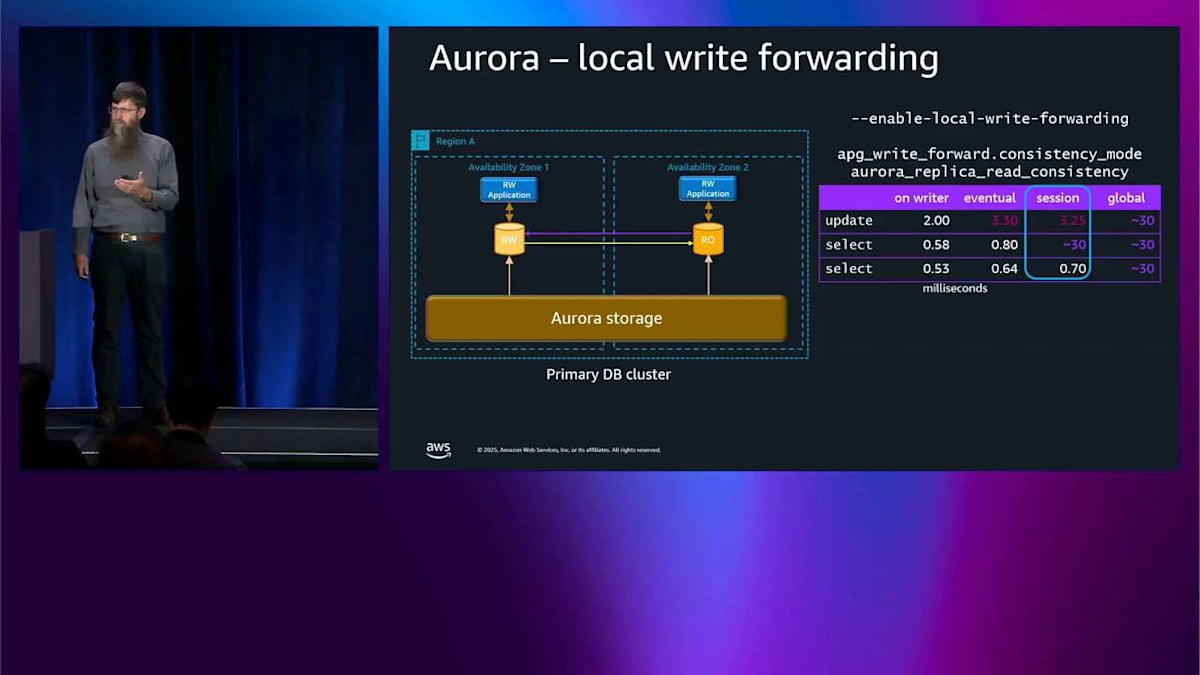Image resolution: width=1200 pixels, height=675 pixels.
Task: Click the 0.58 on-writer value
Action: (x=935, y=245)
